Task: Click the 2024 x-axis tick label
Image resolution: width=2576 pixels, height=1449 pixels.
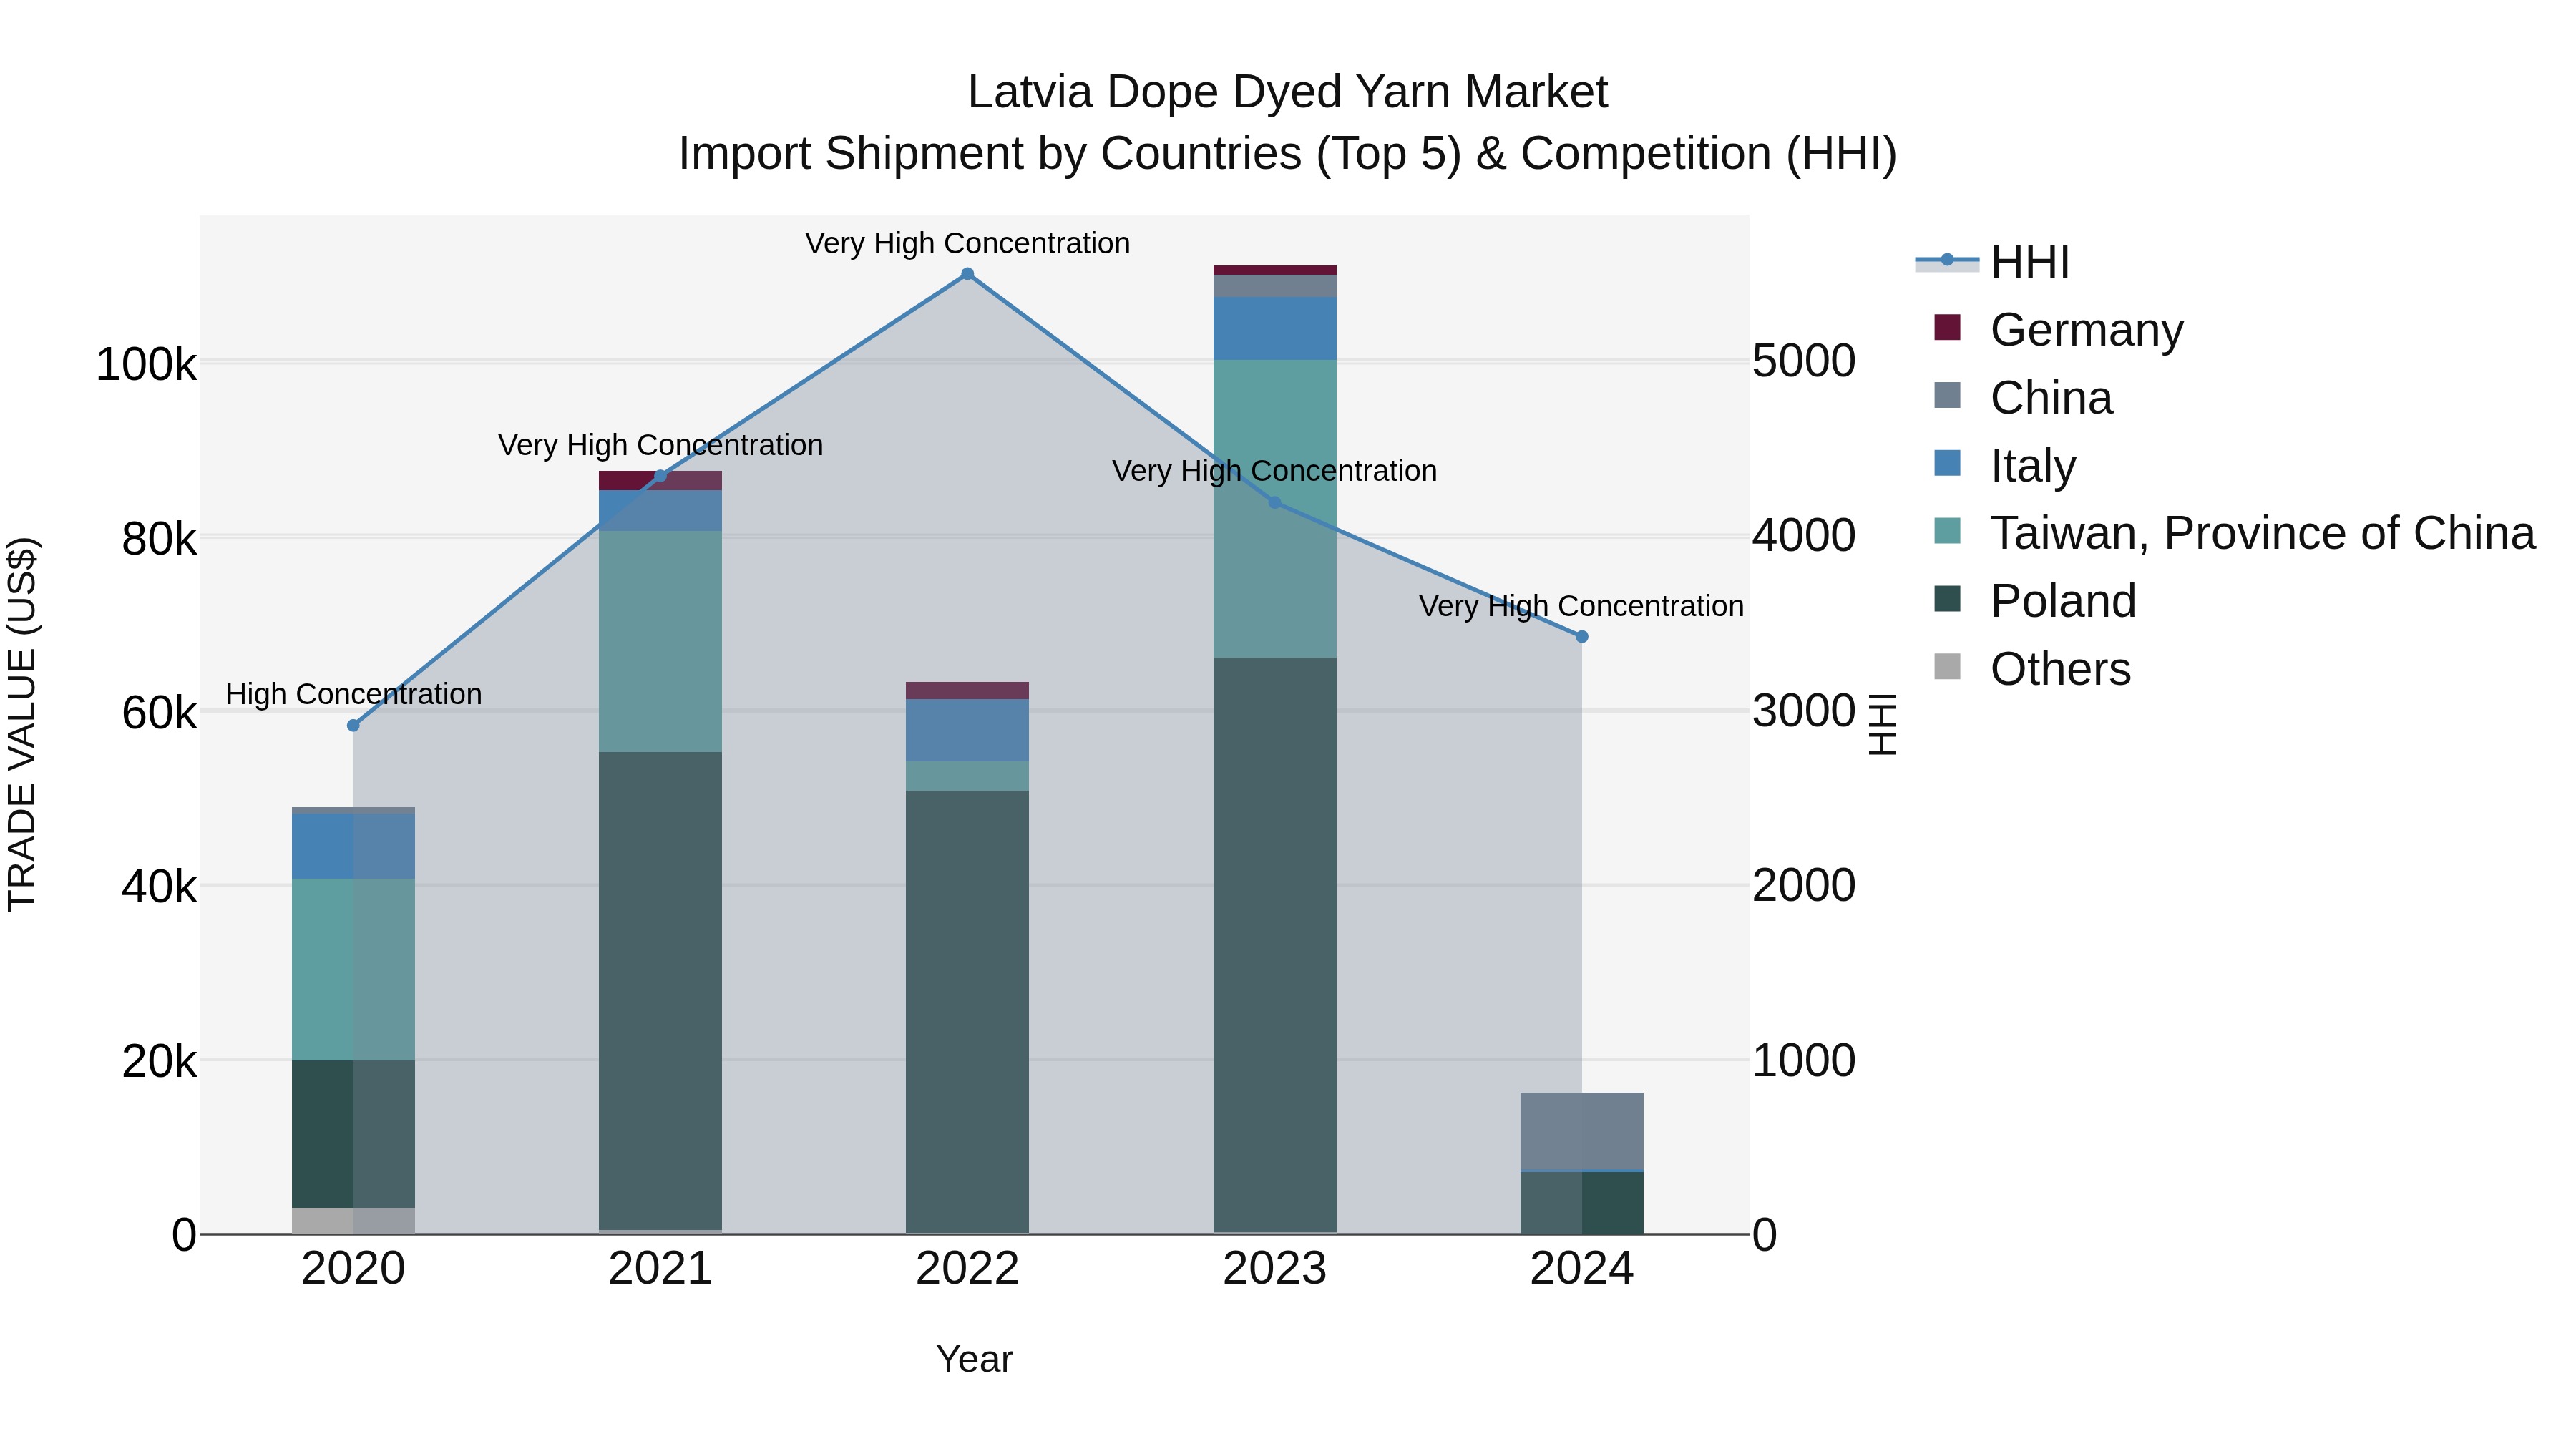Action: coord(1582,1269)
